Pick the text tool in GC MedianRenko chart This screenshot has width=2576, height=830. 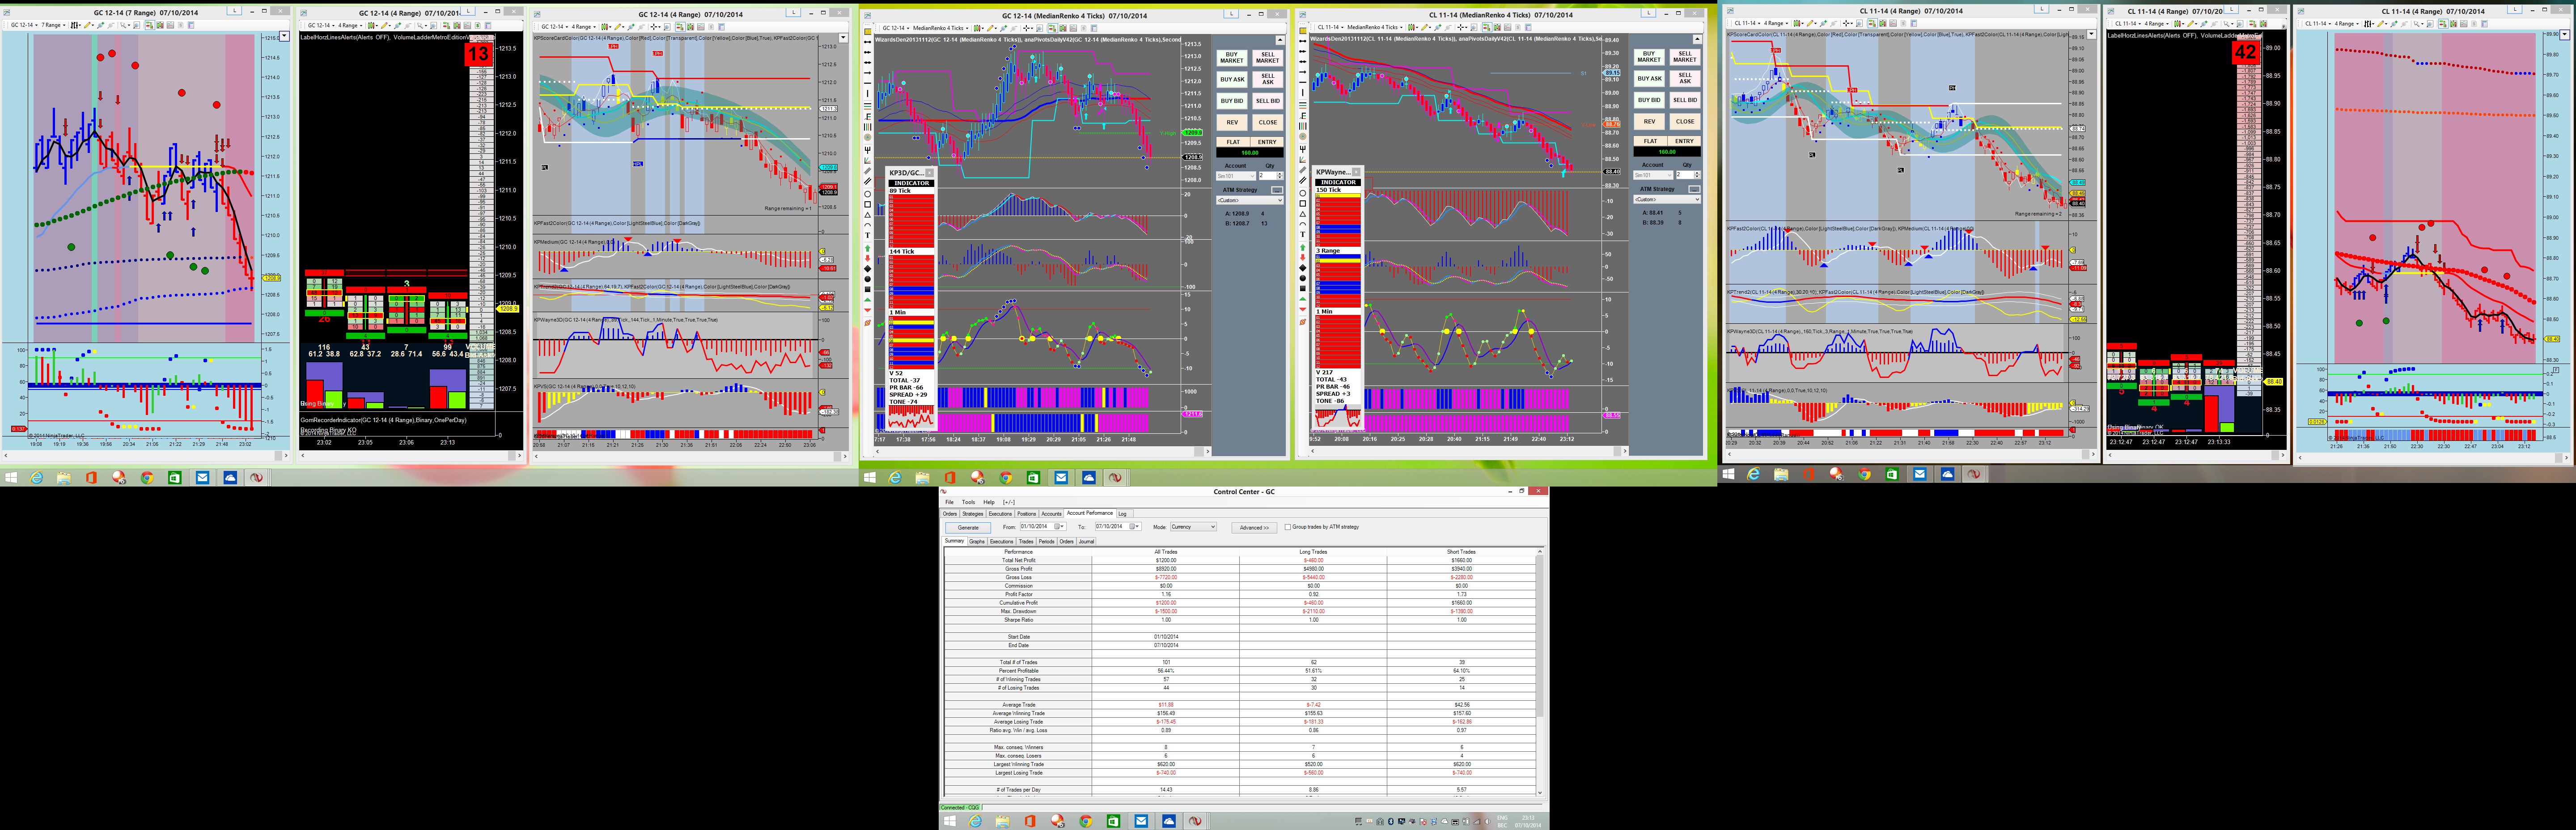pos(867,235)
